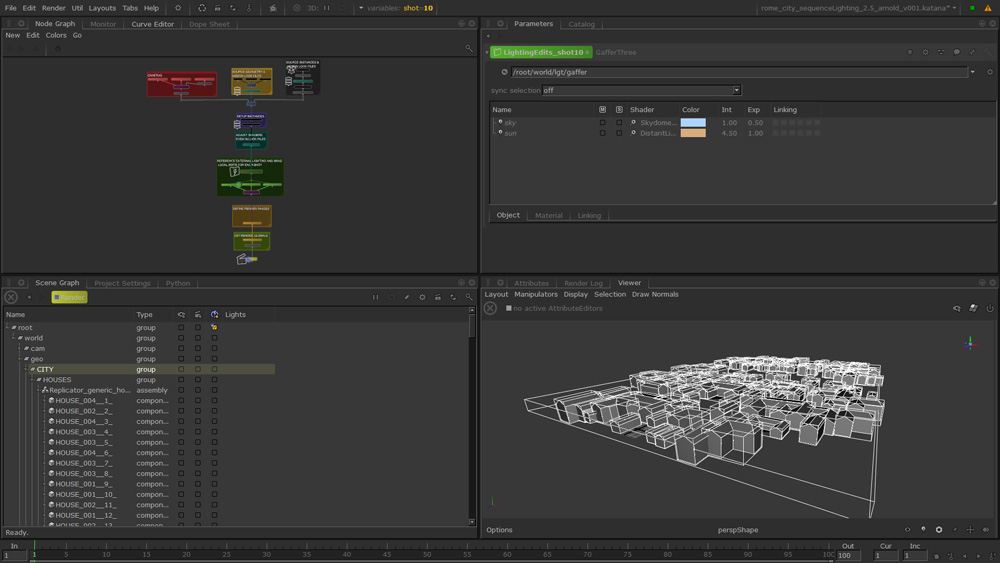1000x563 pixels.
Task: Toggle solo checkbox for sun light
Action: click(x=619, y=133)
